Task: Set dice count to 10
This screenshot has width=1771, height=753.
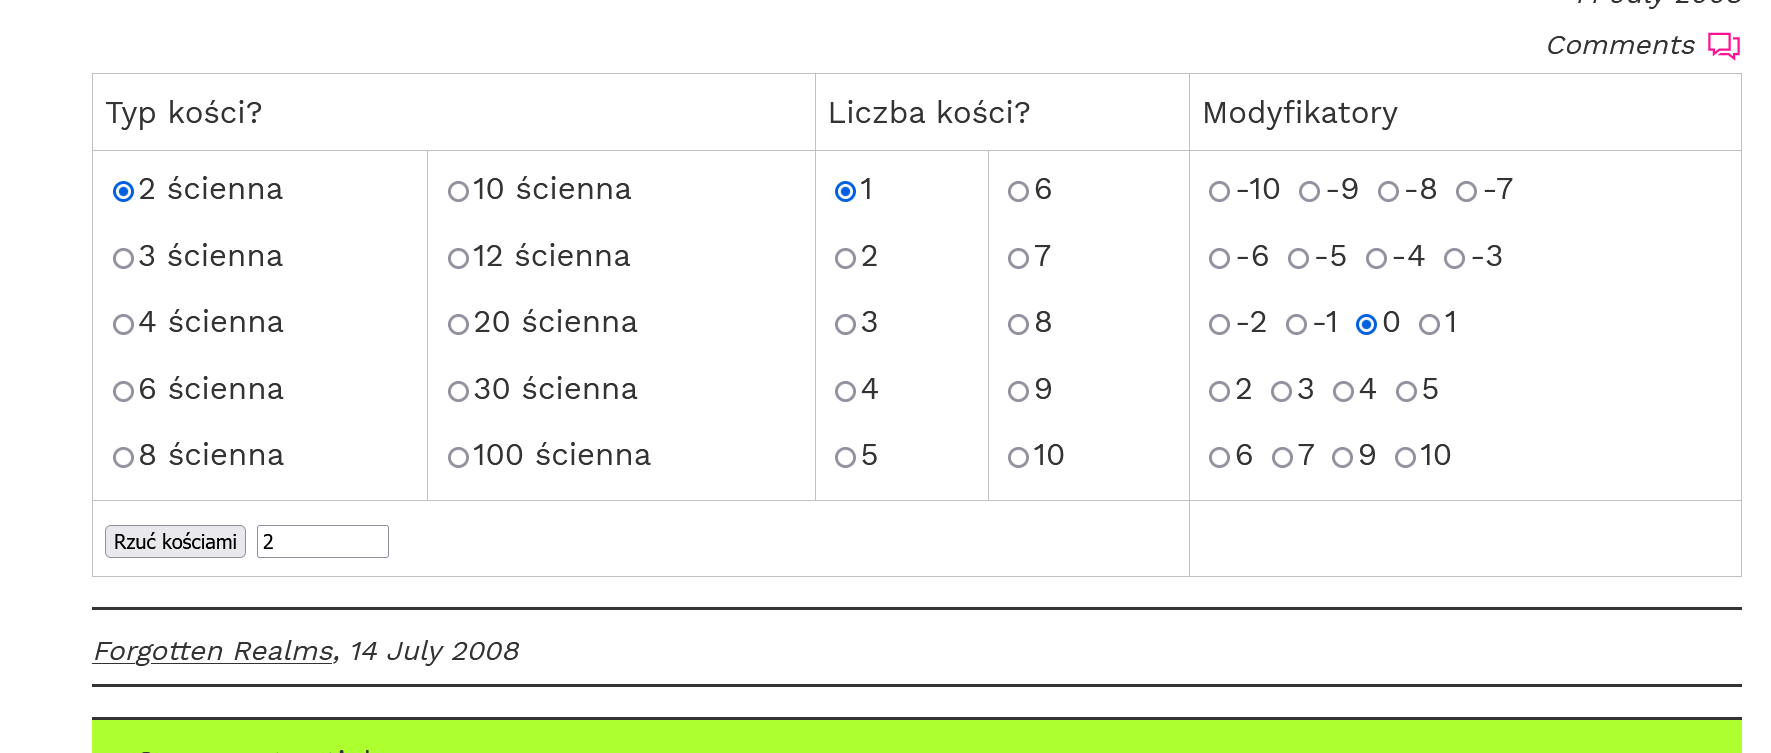Action: pos(1019,457)
